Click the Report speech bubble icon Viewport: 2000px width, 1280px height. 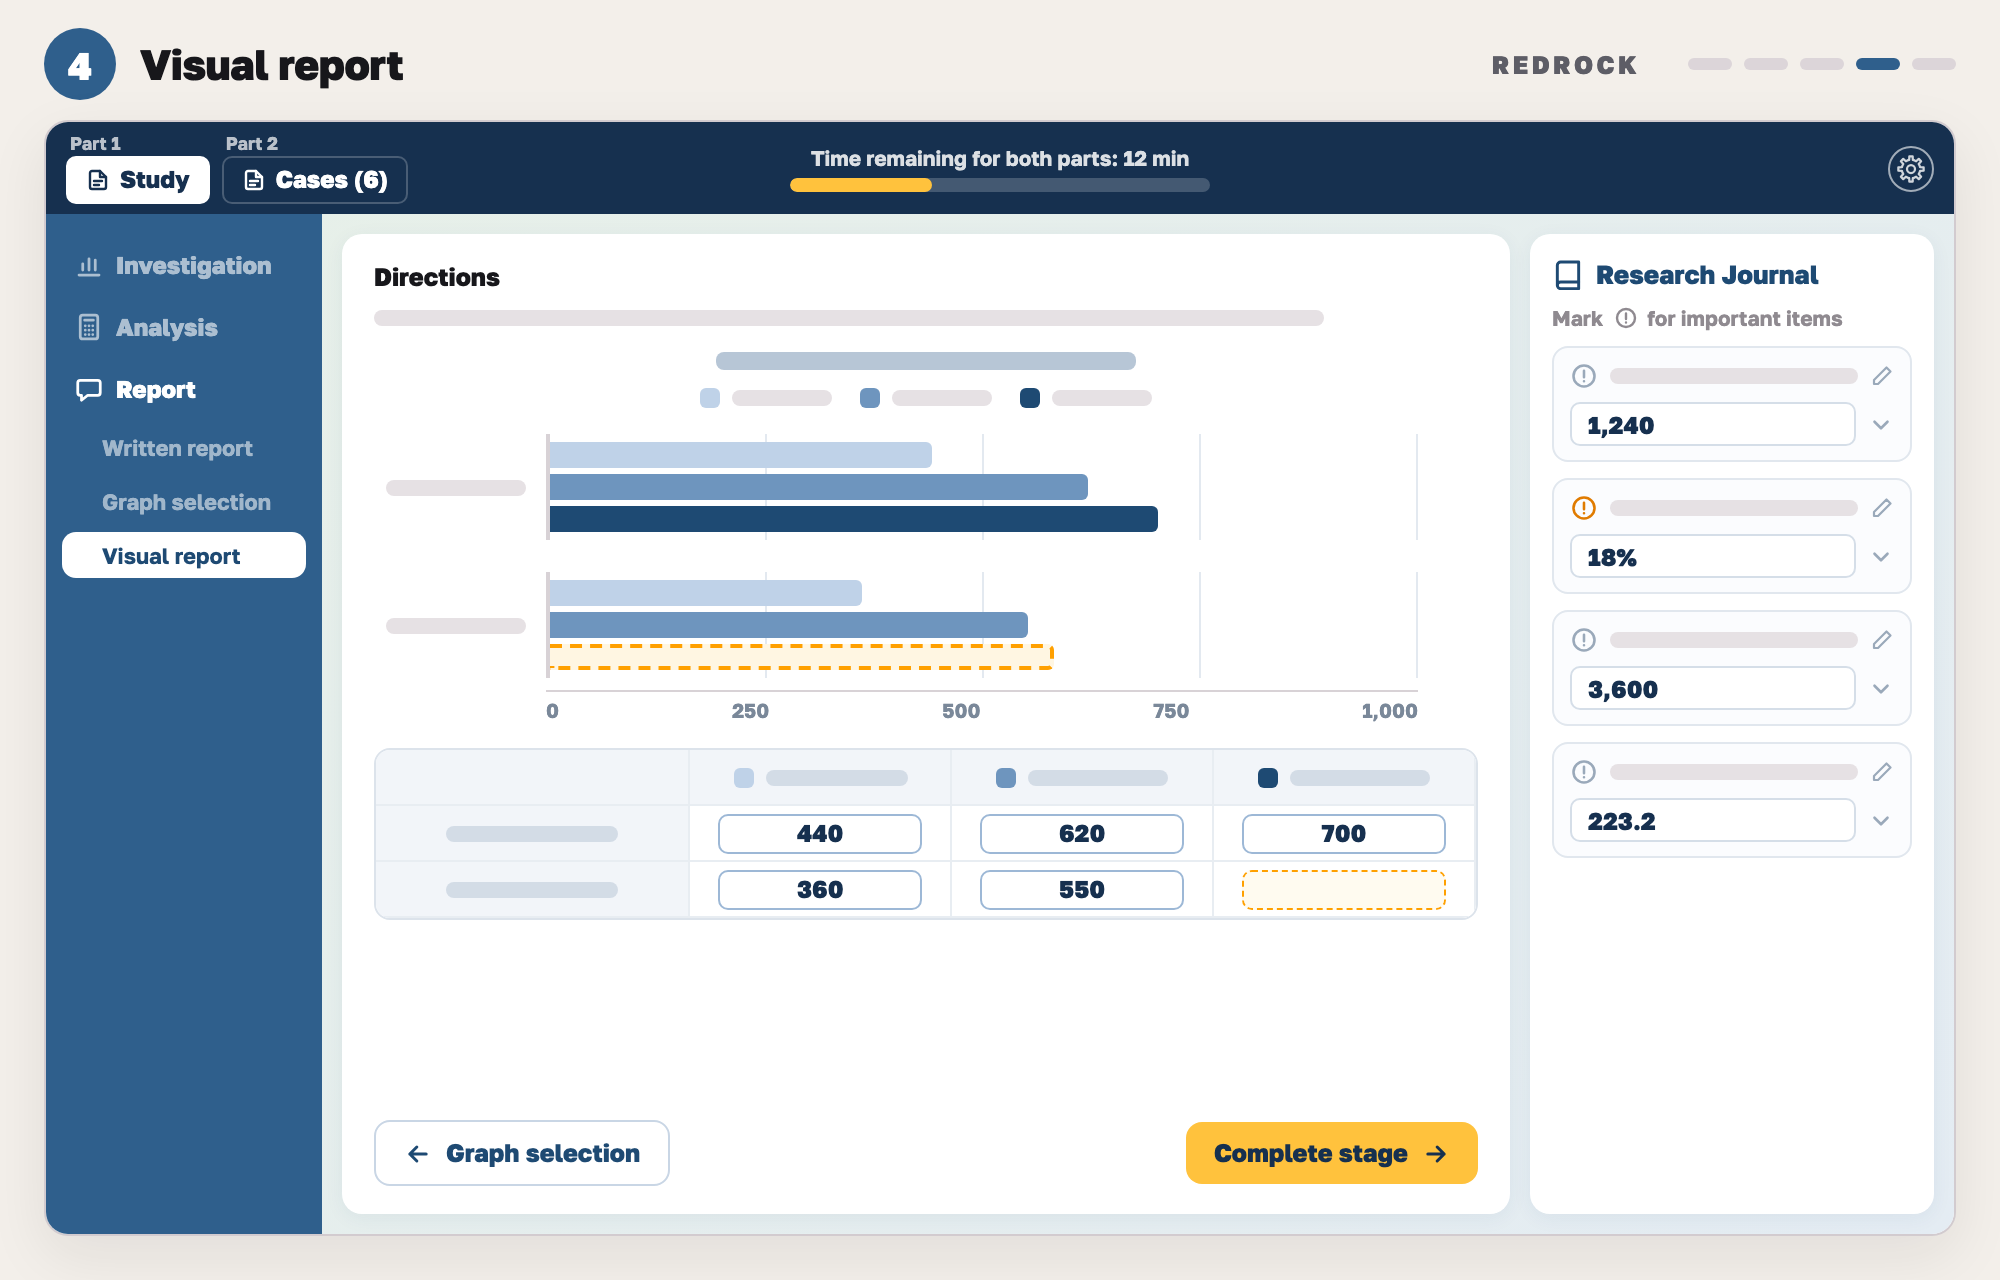pos(89,390)
